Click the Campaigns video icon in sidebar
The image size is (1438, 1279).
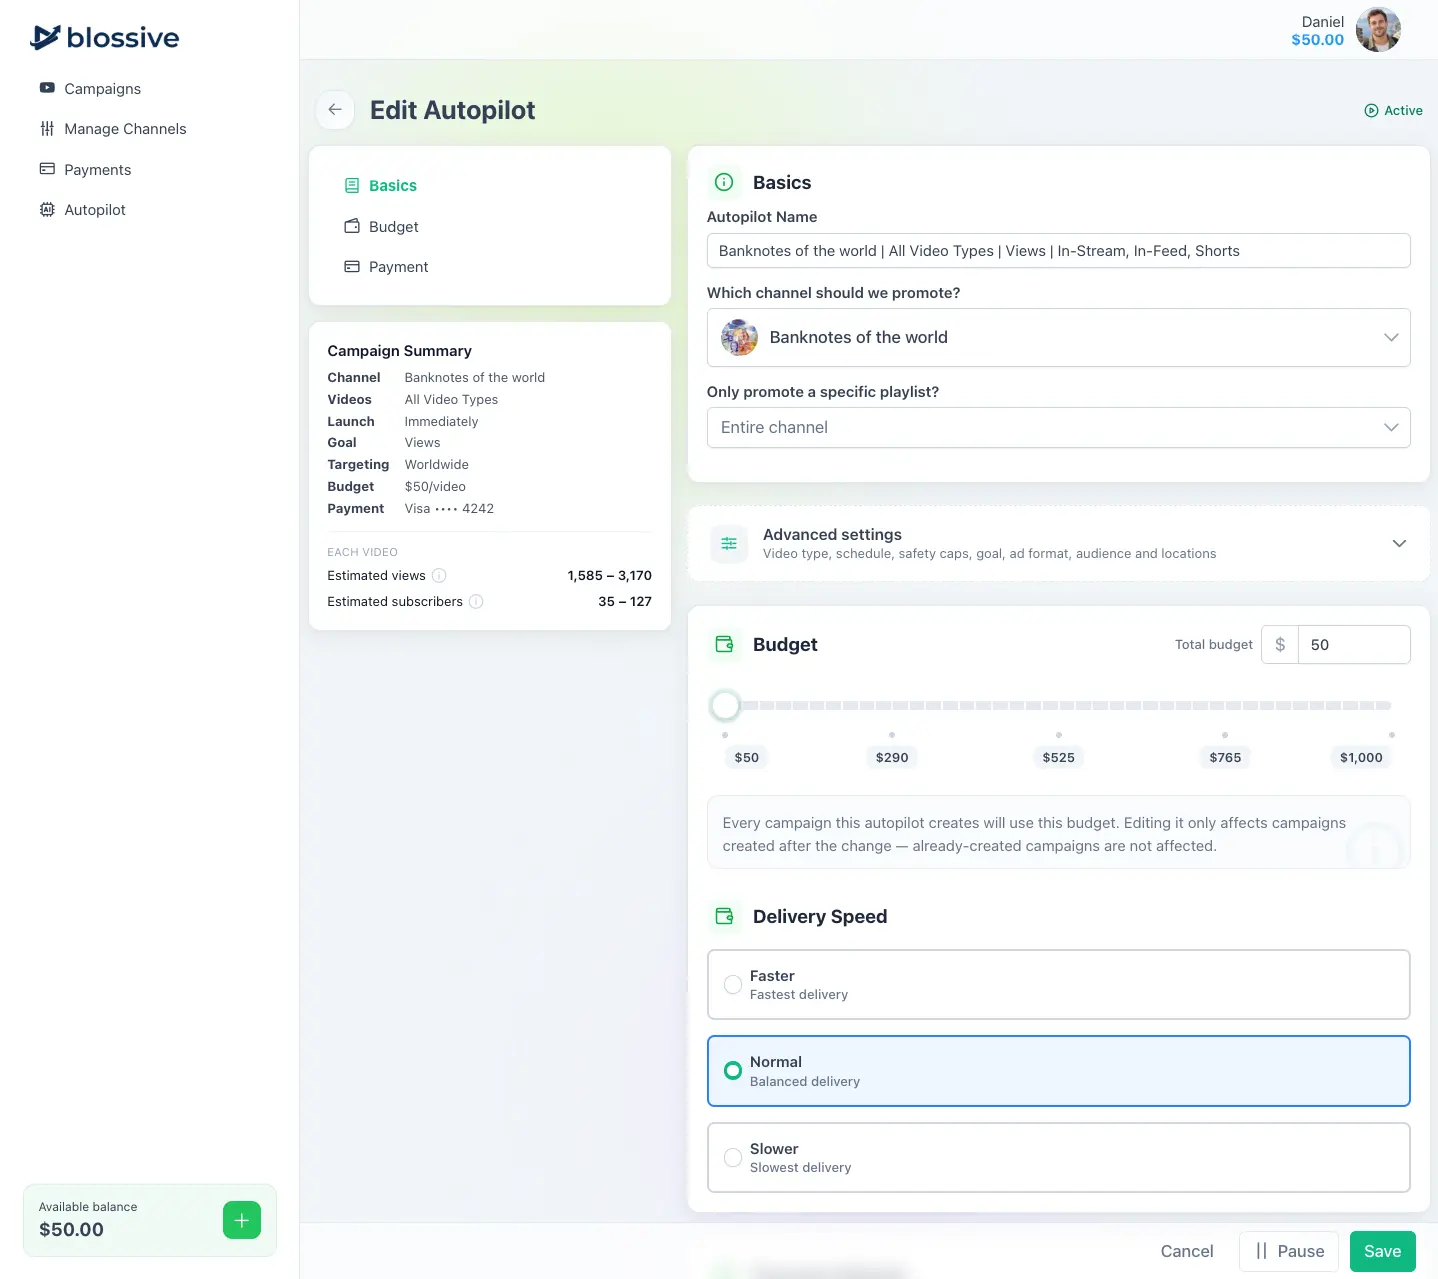[x=47, y=88]
